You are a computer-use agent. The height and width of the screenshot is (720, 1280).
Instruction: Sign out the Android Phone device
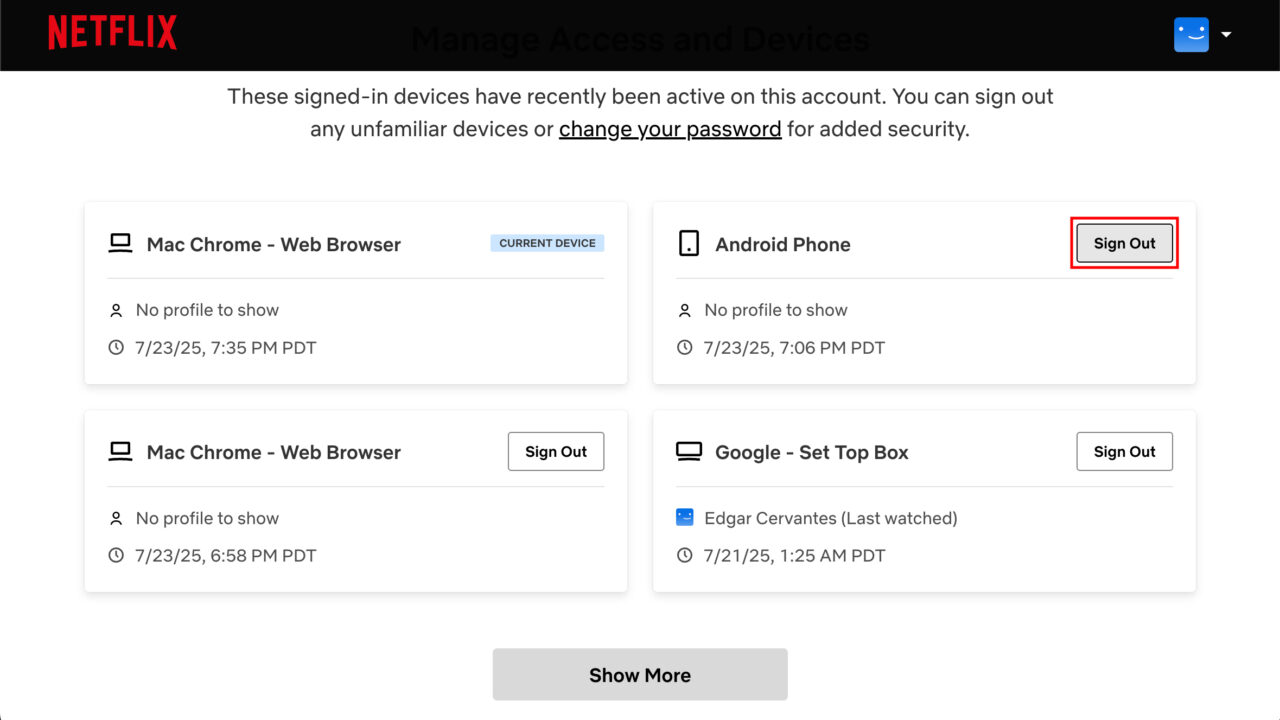1124,243
